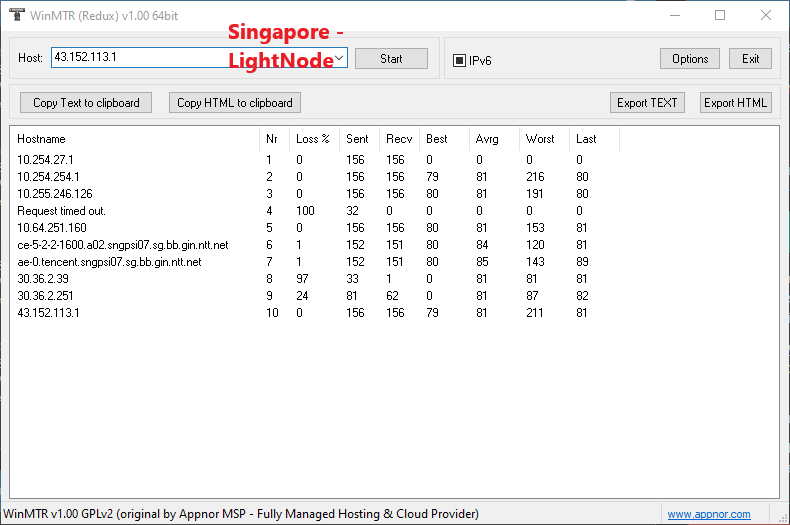The width and height of the screenshot is (790, 525).
Task: Click the Worst column header
Action: (x=544, y=139)
